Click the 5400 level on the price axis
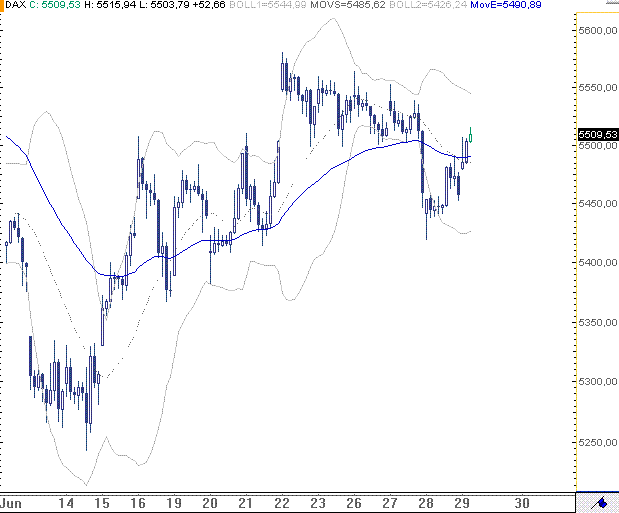The image size is (619, 513). 595,263
